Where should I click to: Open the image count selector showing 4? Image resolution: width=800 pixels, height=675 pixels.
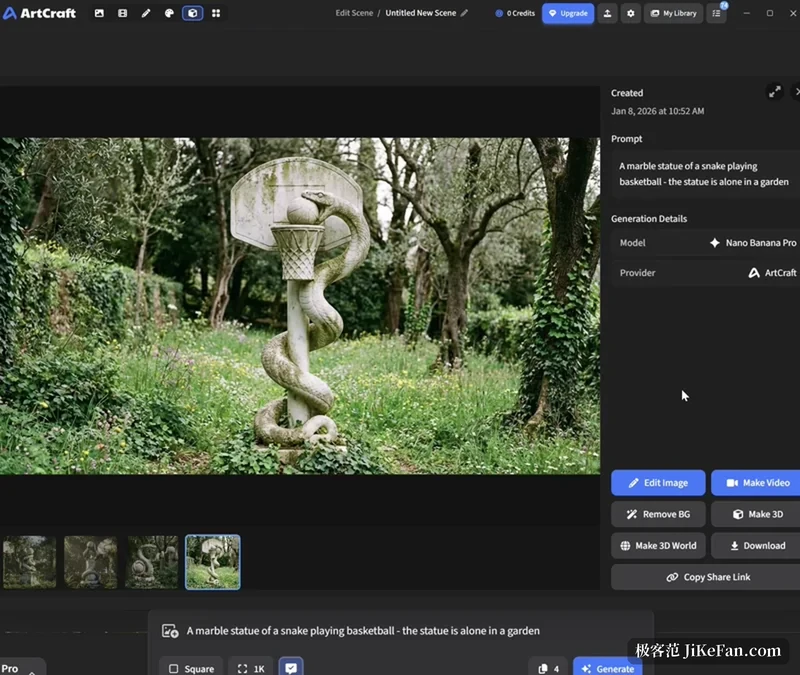tap(548, 668)
